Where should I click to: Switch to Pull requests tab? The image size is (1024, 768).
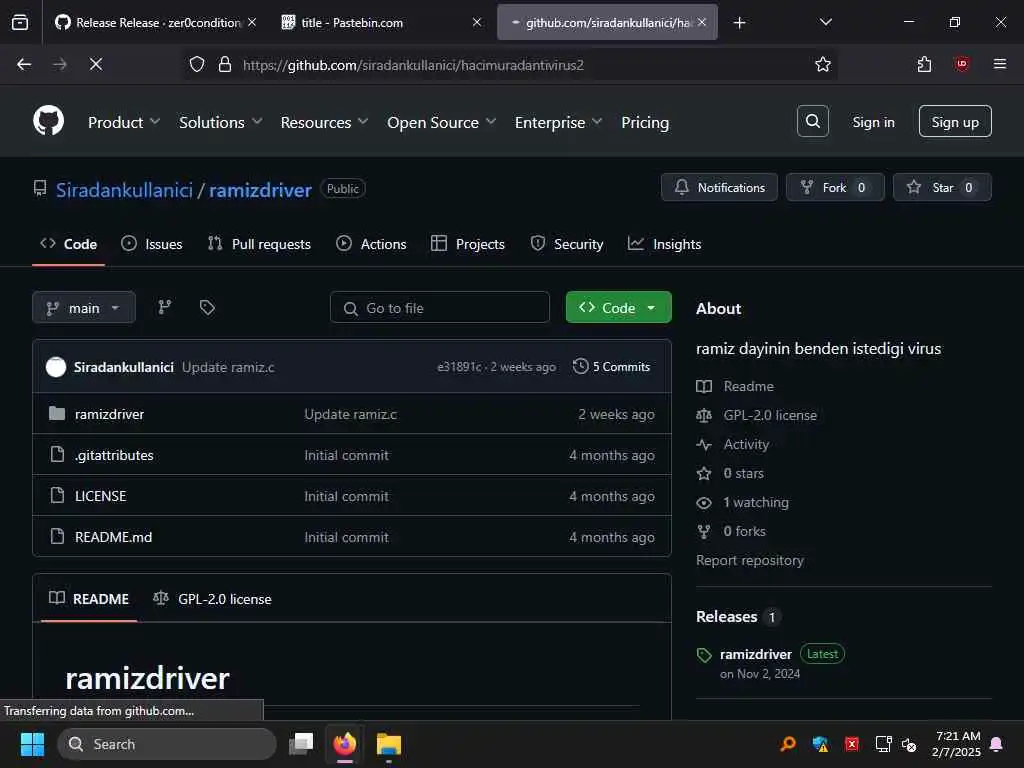[x=259, y=244]
